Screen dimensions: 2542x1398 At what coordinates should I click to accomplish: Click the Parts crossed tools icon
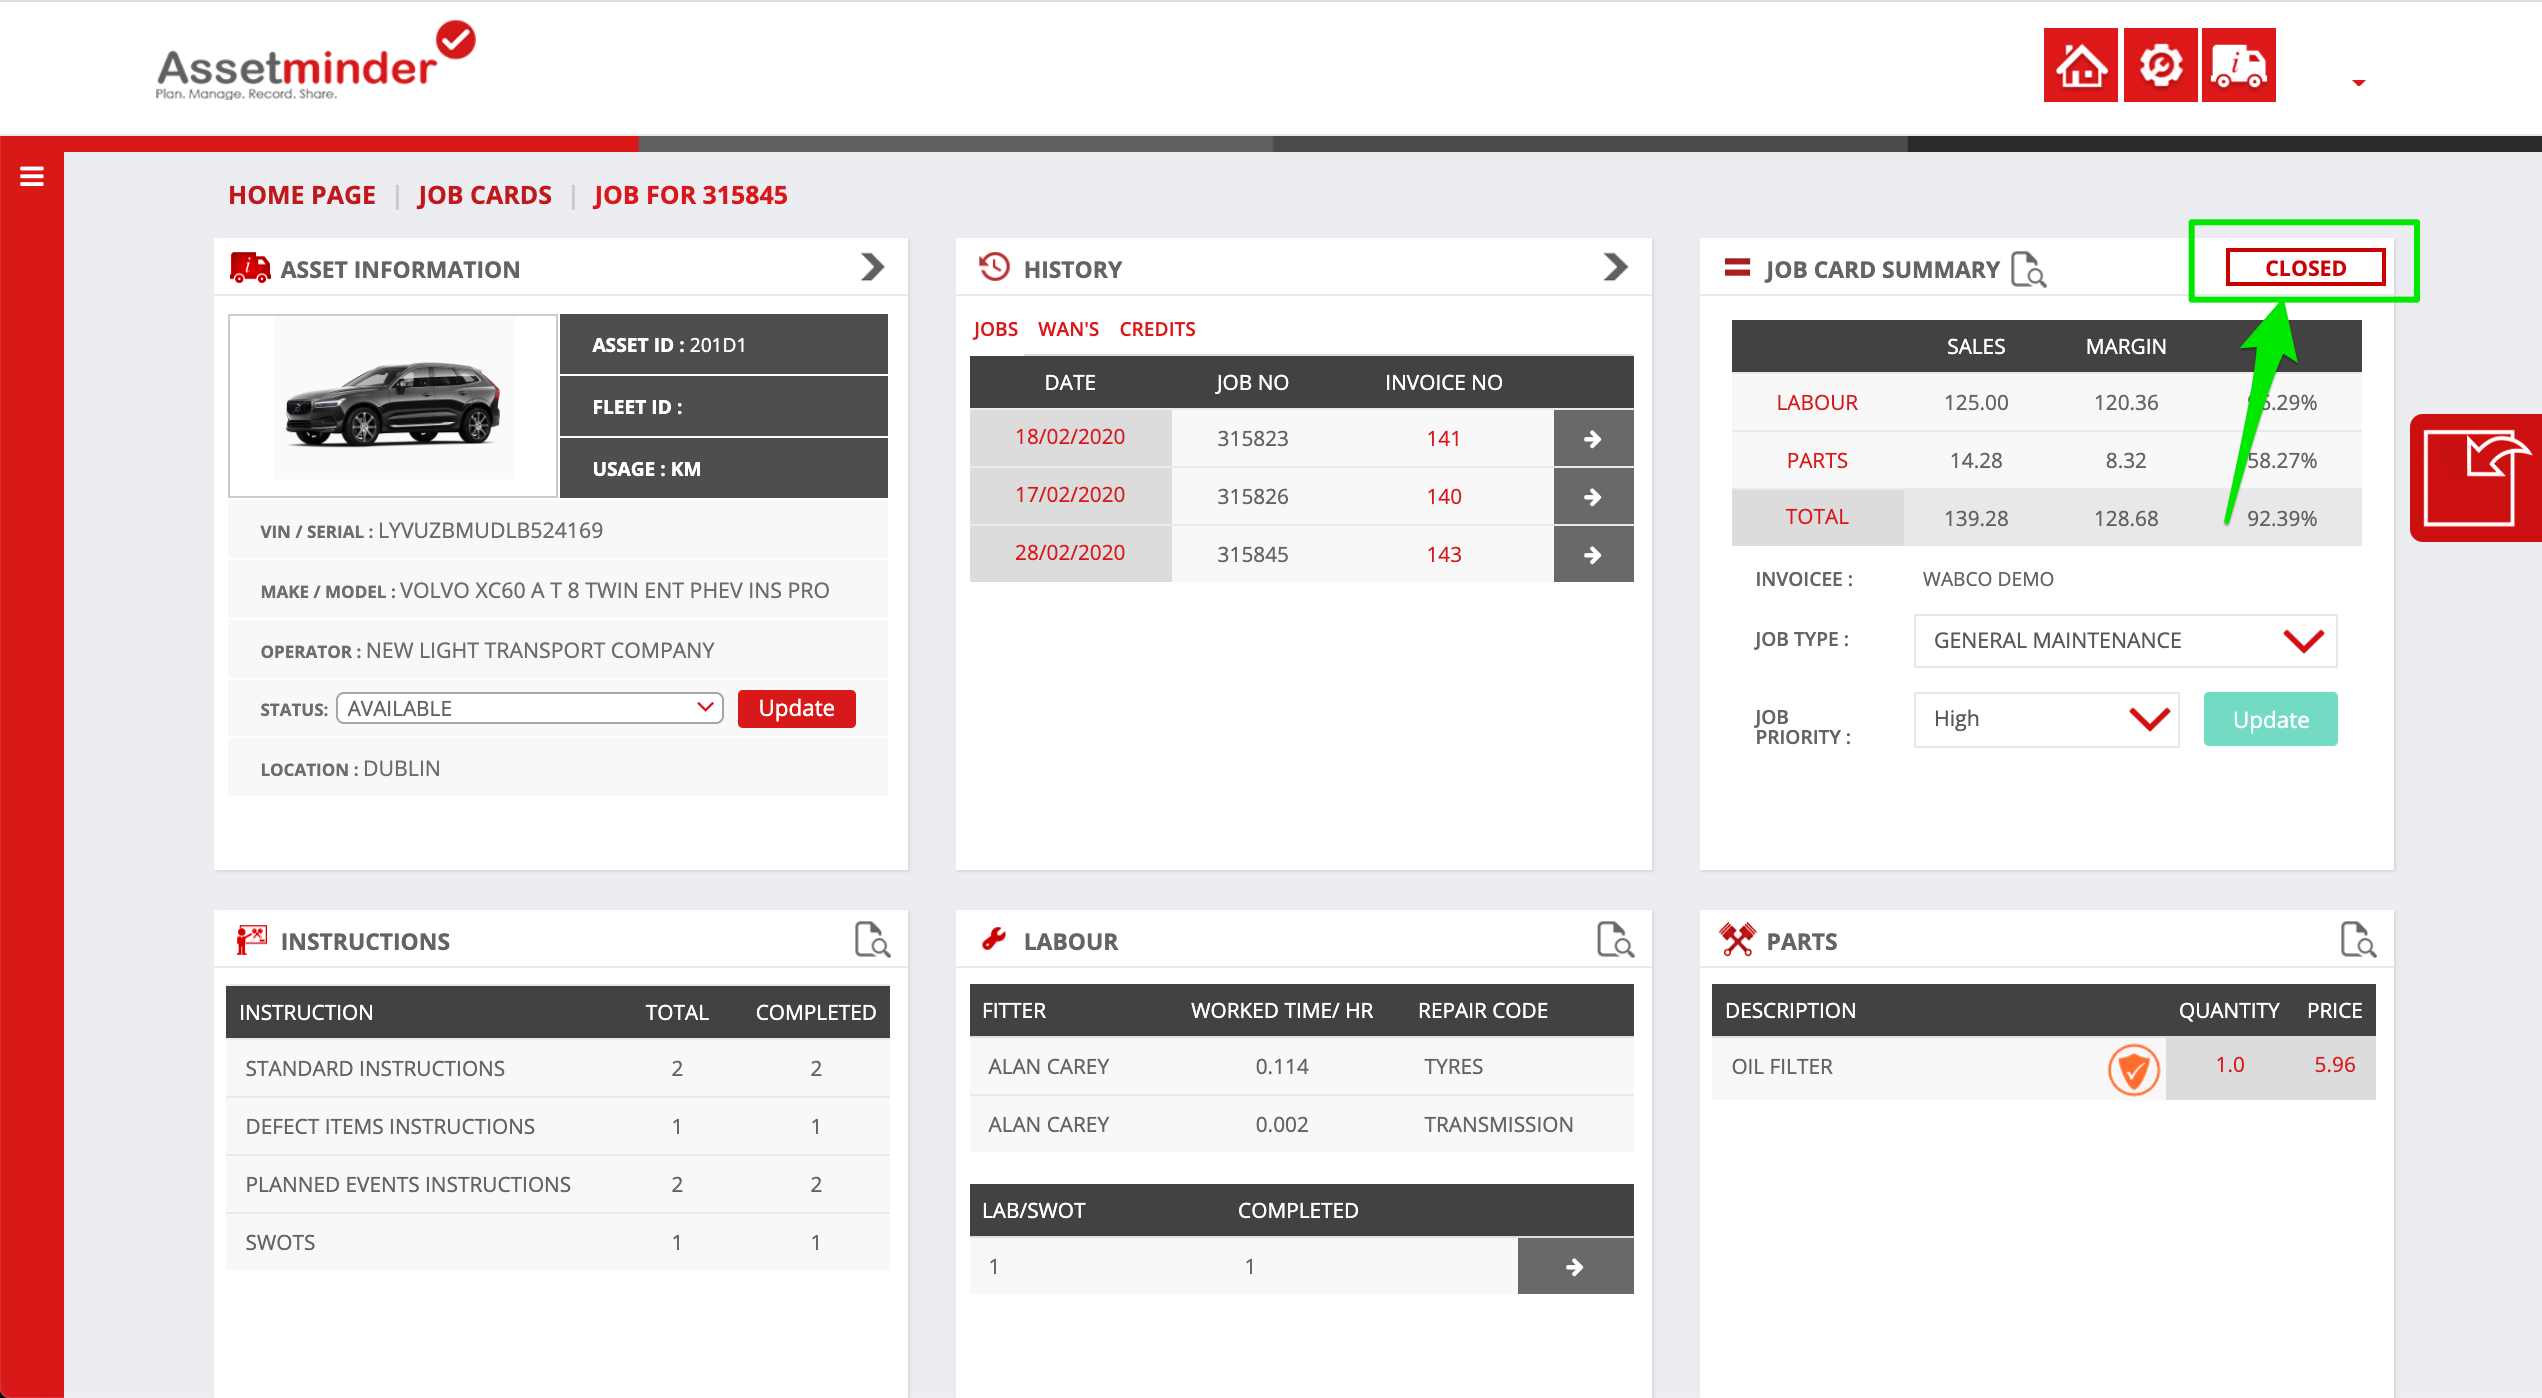coord(1737,939)
